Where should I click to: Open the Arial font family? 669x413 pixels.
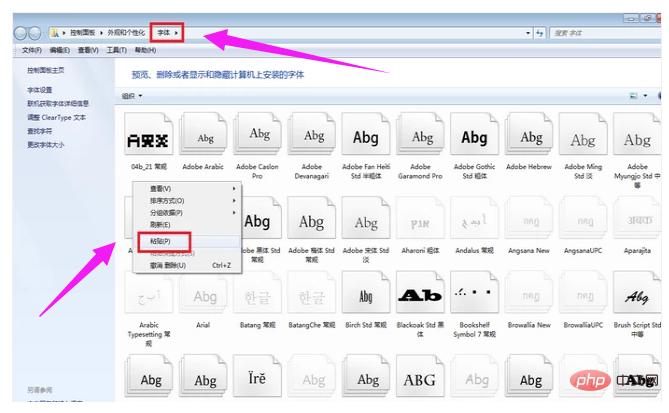click(x=203, y=300)
